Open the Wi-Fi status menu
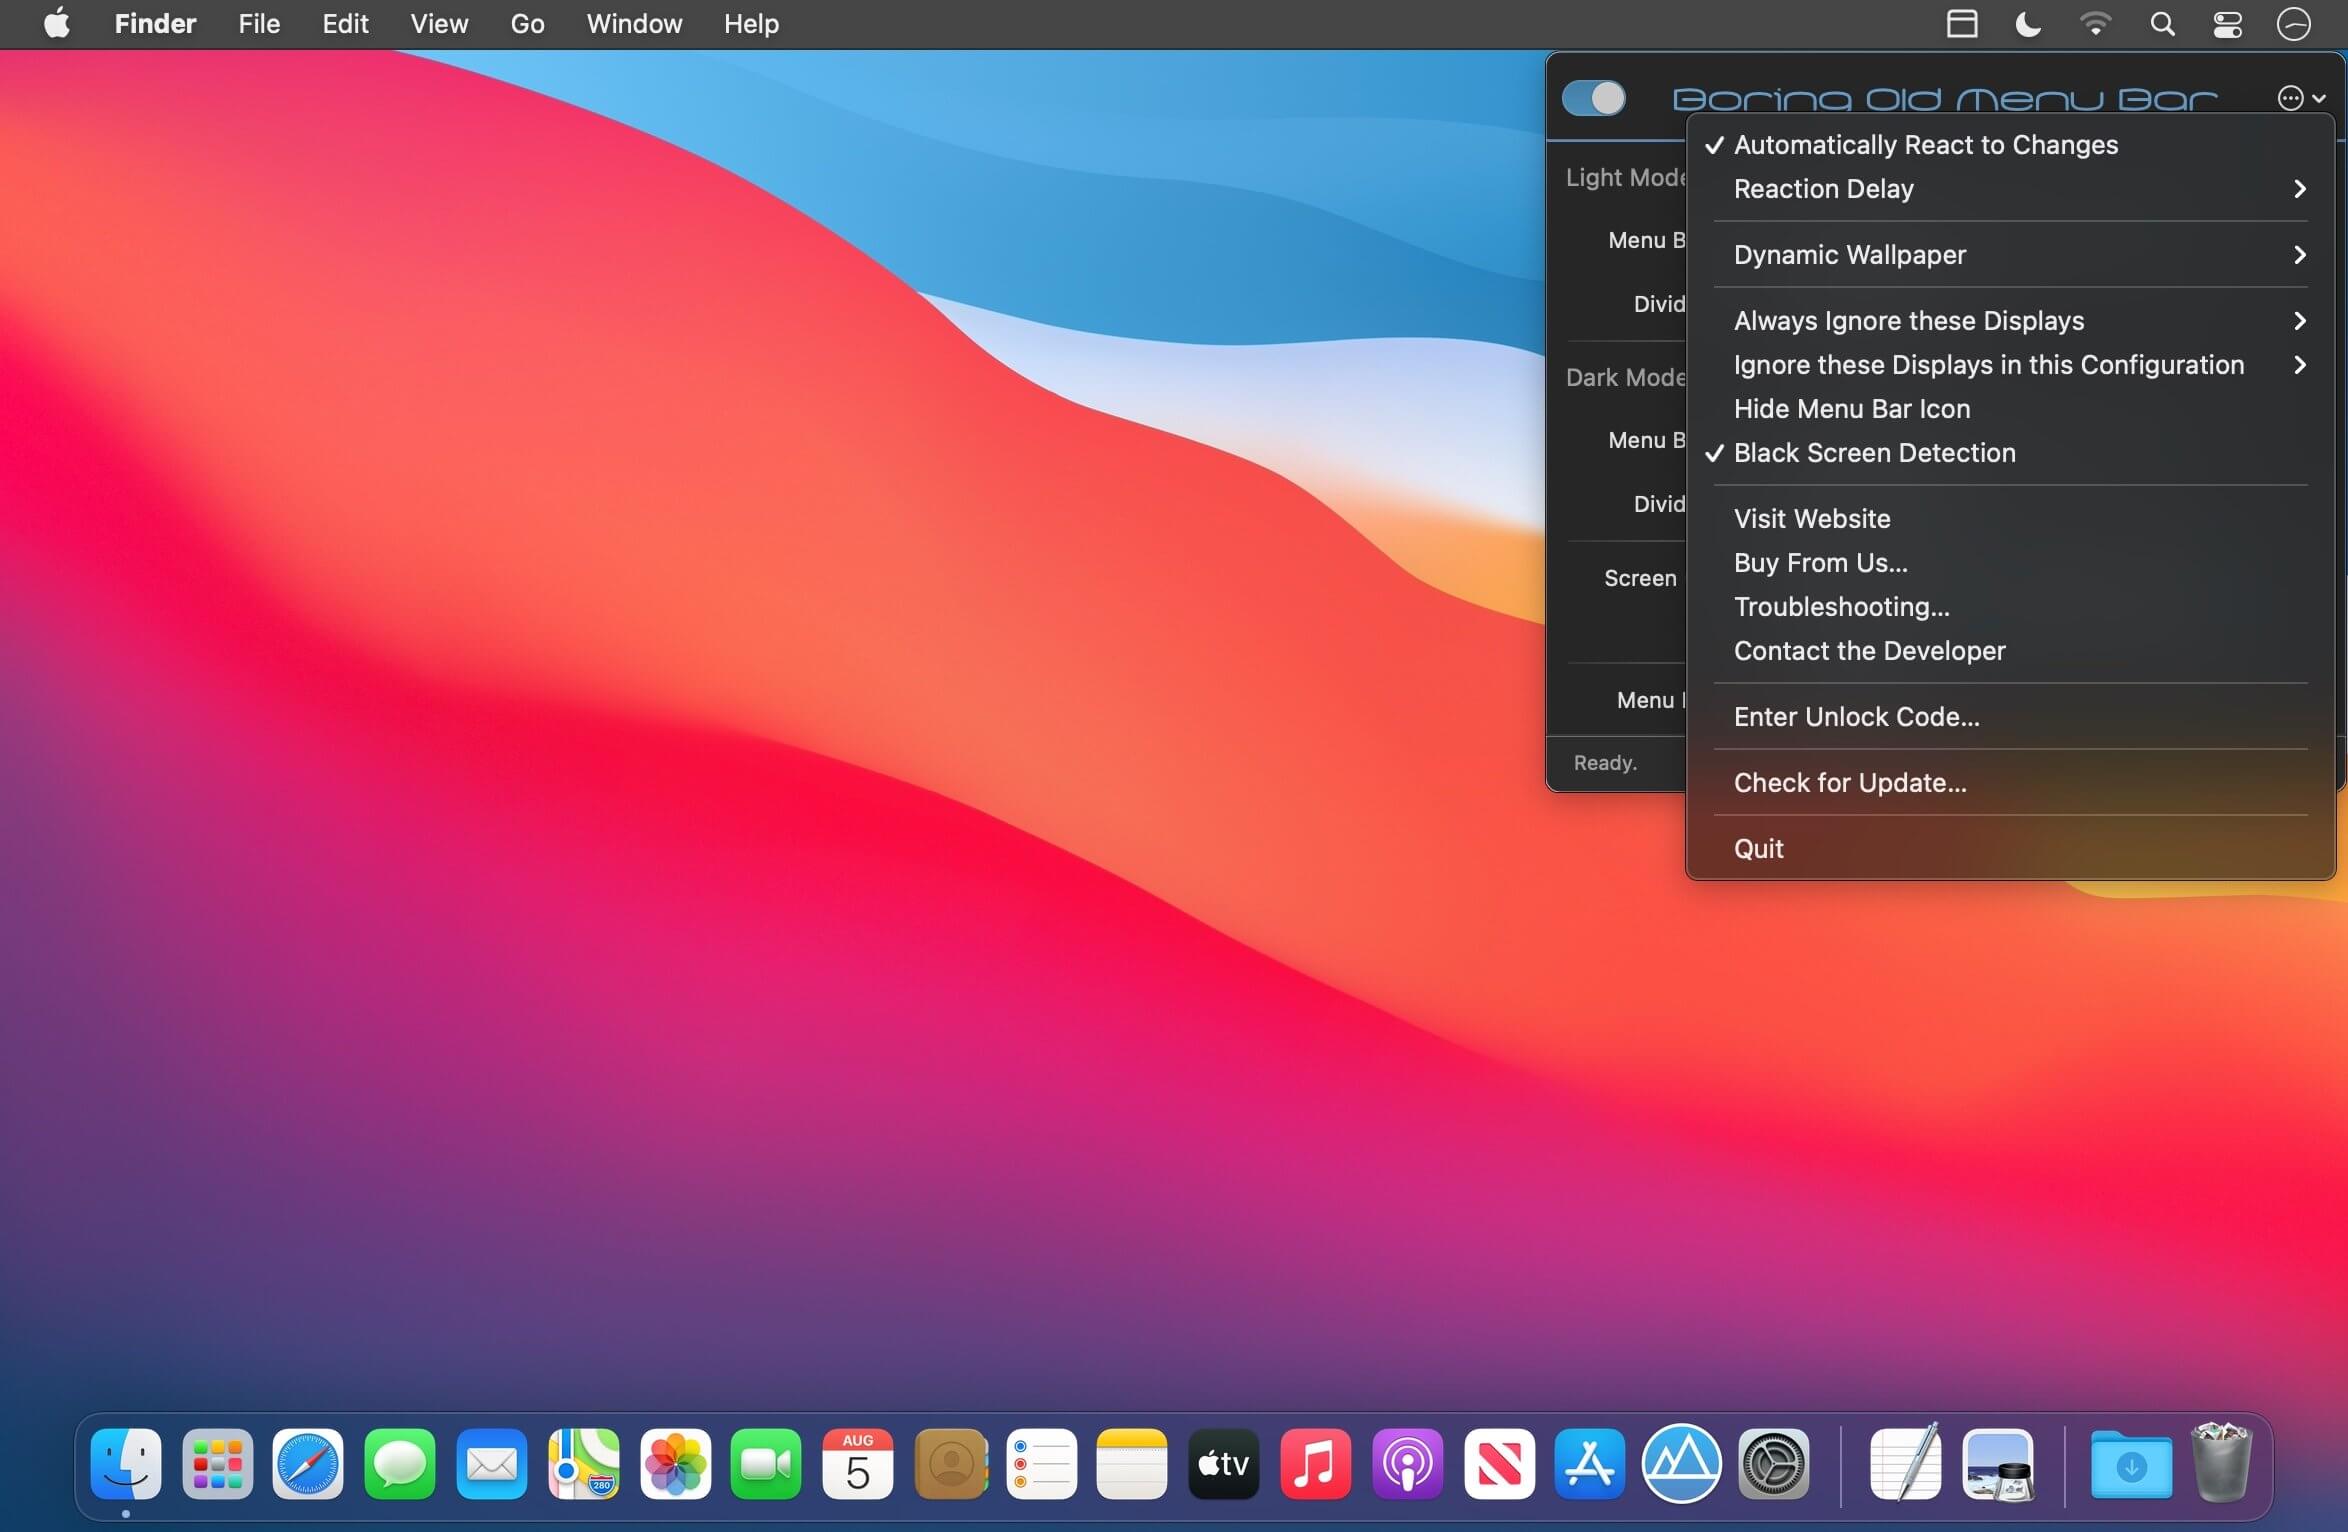Viewport: 2348px width, 1532px height. [2095, 24]
